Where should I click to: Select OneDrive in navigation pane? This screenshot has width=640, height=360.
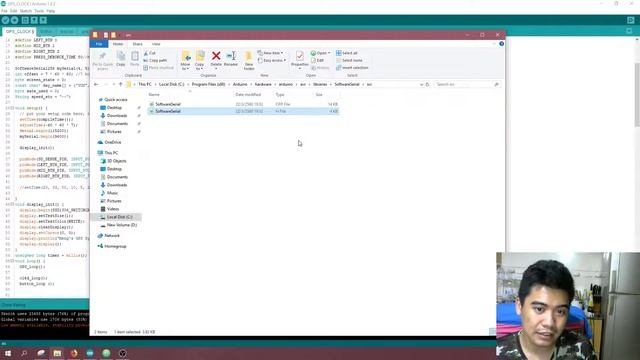click(113, 142)
